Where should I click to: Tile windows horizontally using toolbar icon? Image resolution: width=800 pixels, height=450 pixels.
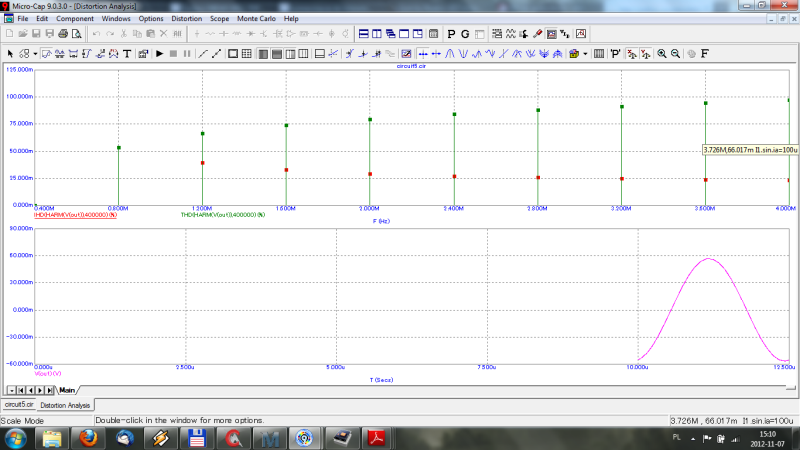(x=364, y=34)
